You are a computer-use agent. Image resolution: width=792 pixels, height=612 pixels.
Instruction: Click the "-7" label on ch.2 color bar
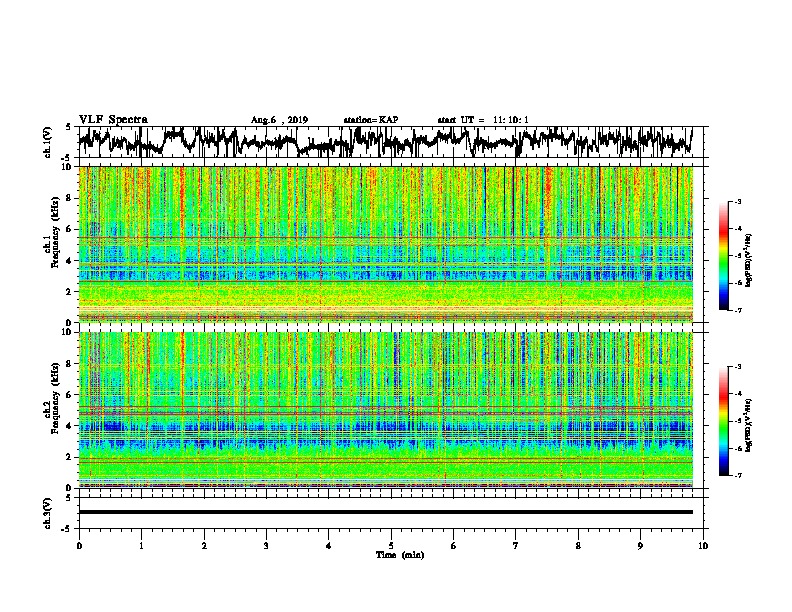point(738,475)
